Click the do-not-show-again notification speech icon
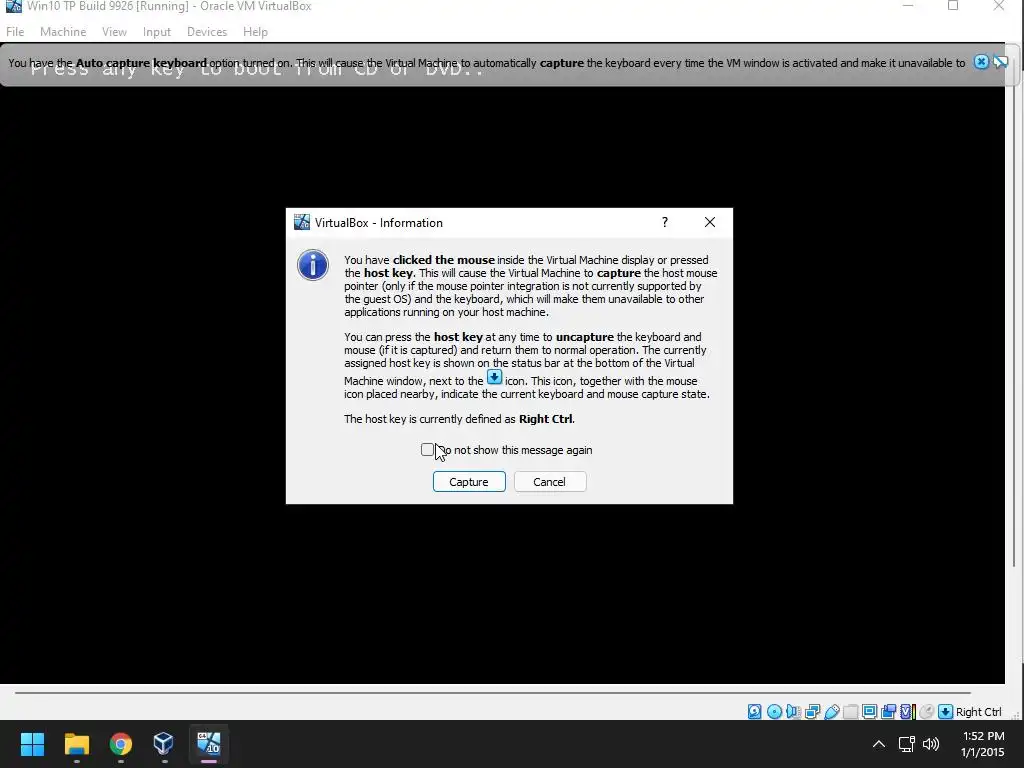Image resolution: width=1024 pixels, height=768 pixels. click(x=1000, y=62)
